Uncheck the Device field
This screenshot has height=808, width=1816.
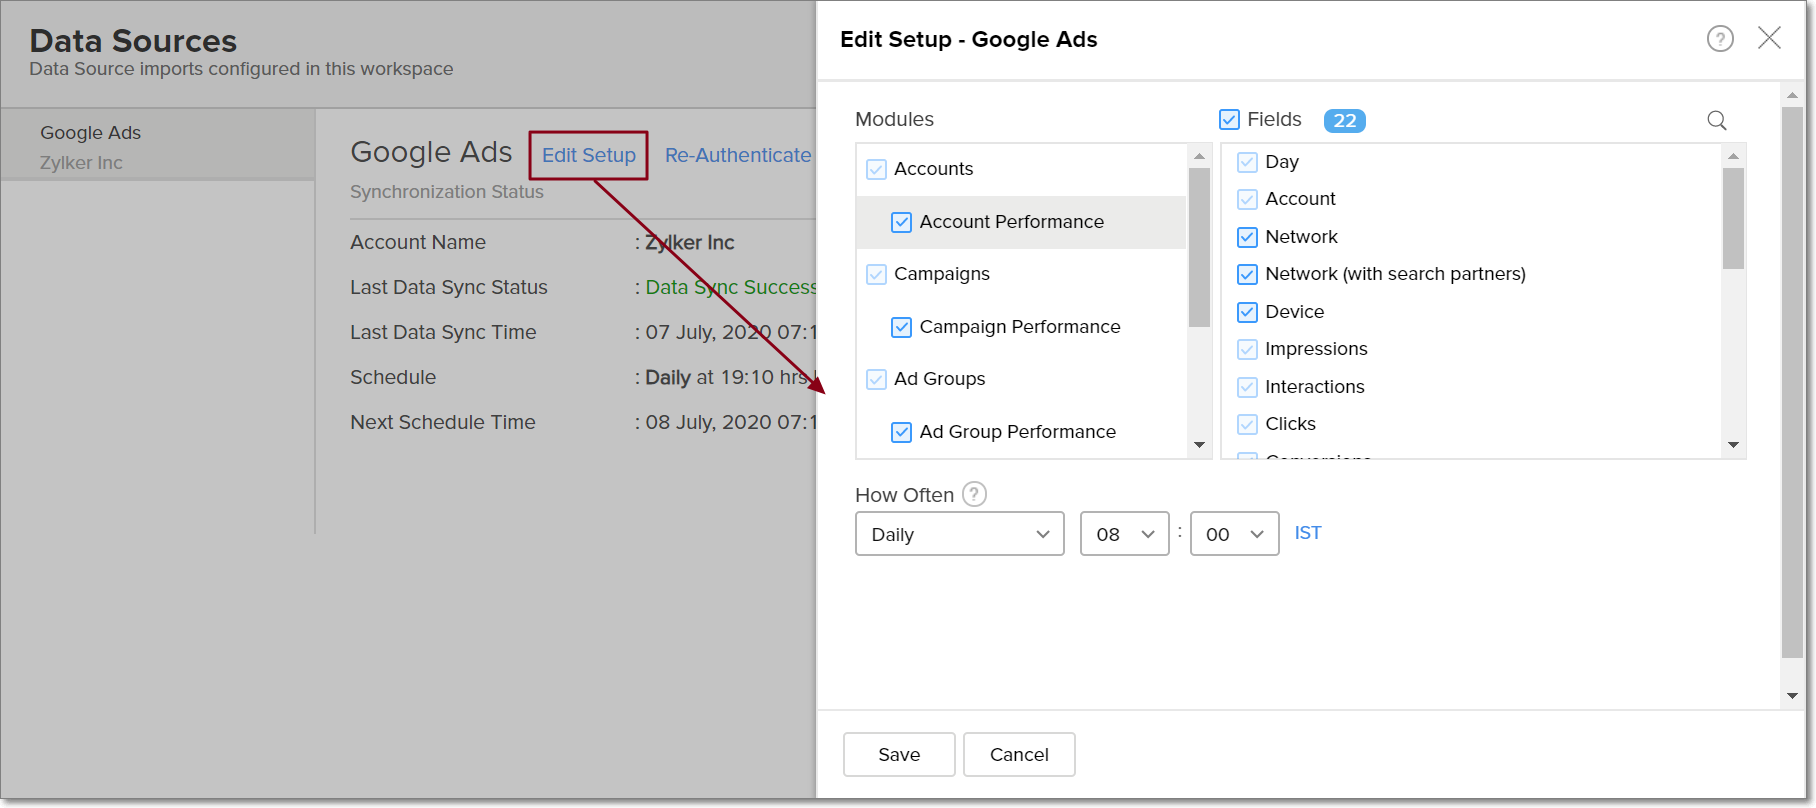click(1247, 312)
